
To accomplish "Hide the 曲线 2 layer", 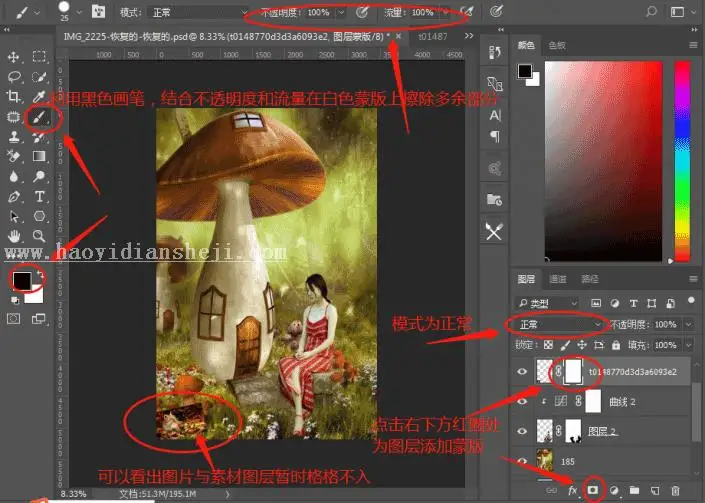I will (522, 401).
